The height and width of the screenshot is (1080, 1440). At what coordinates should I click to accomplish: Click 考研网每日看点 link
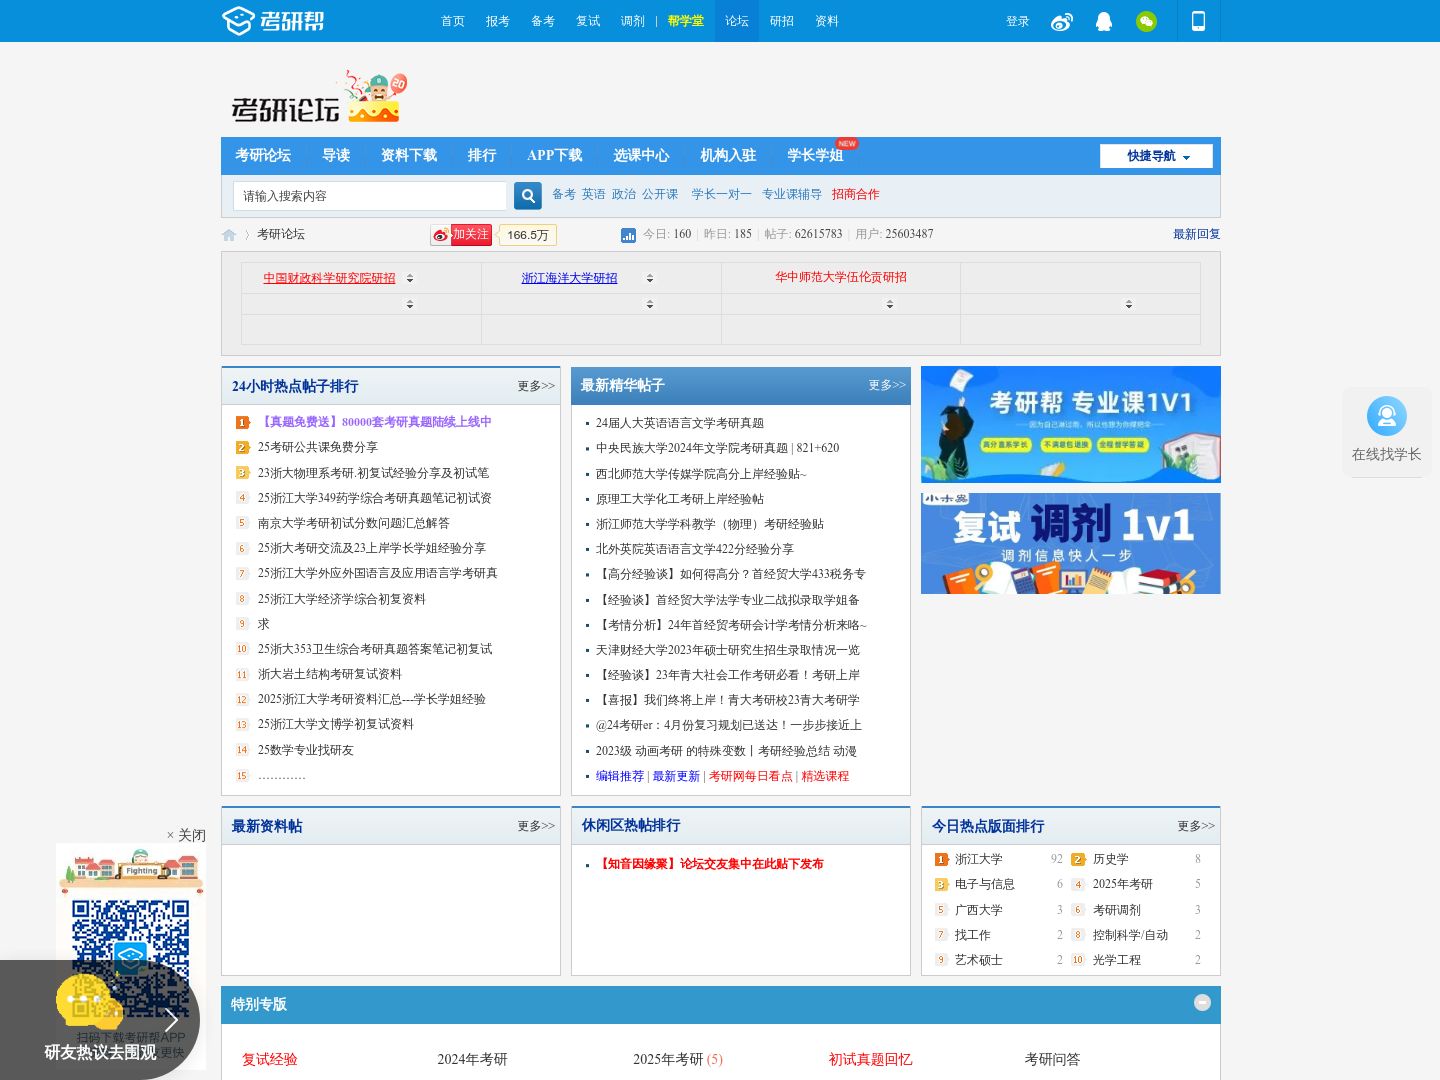pyautogui.click(x=751, y=776)
